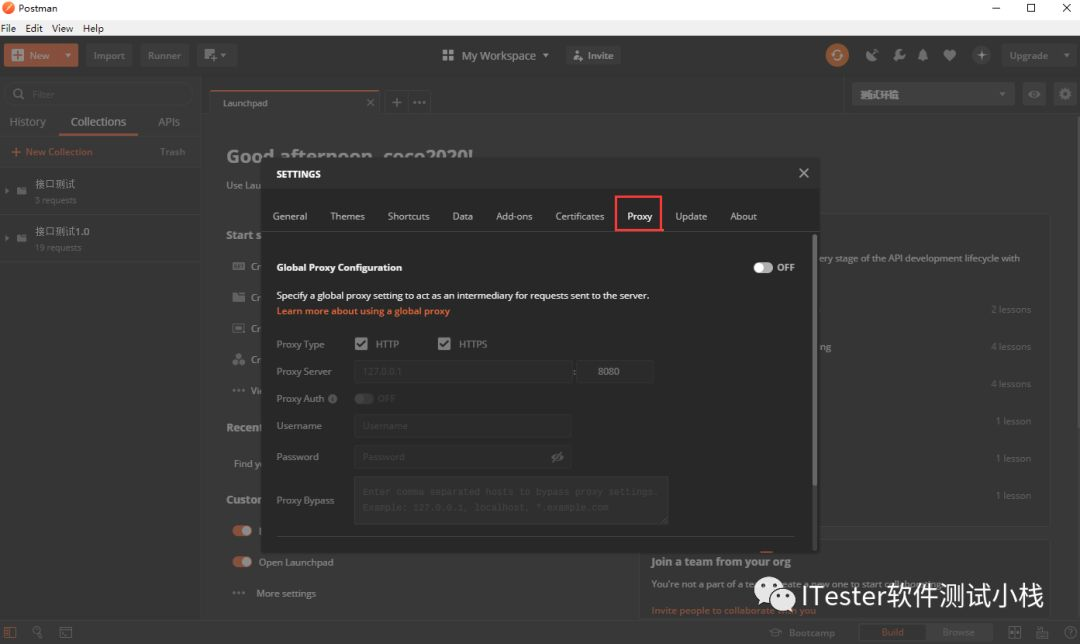This screenshot has height=644, width=1080.
Task: Open settings via the wrench icon
Action: 899,55
